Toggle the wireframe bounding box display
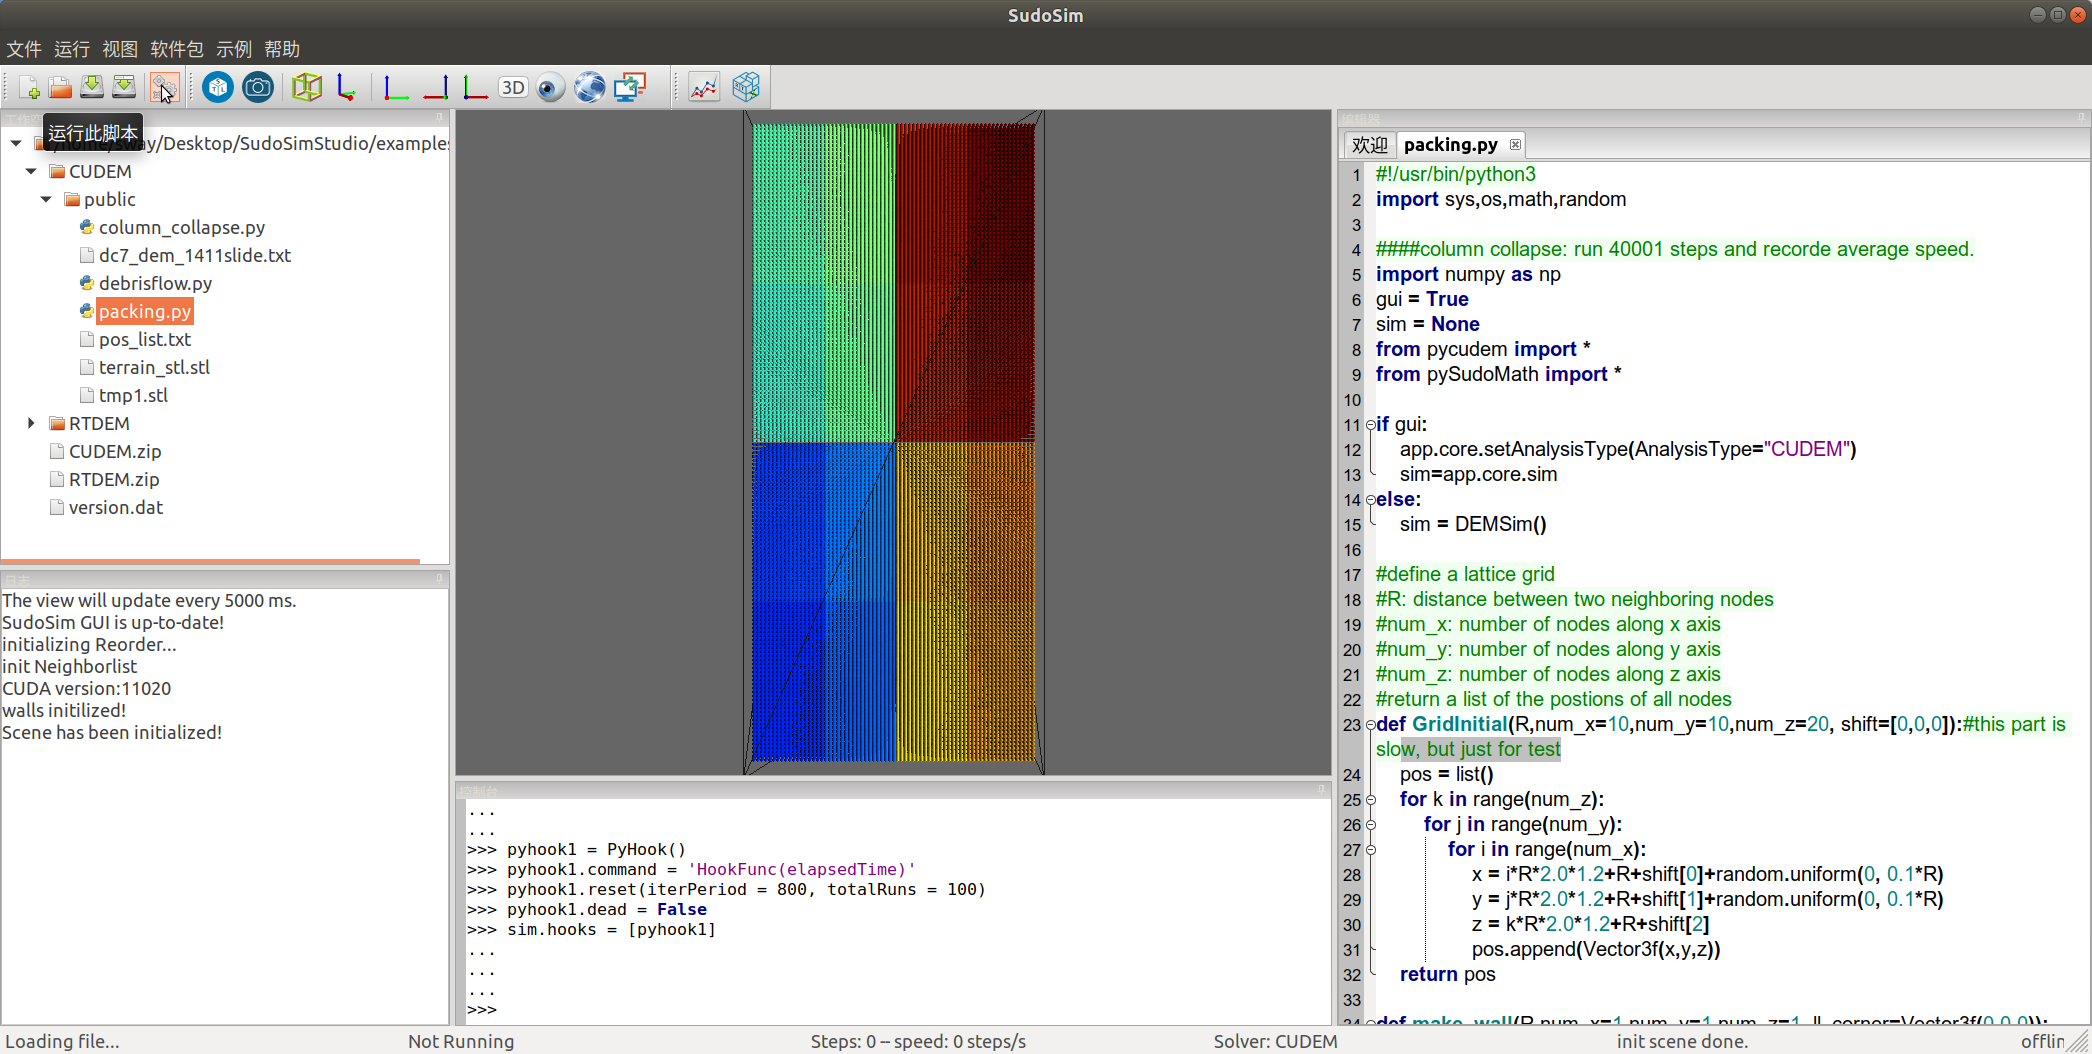This screenshot has width=2092, height=1054. (x=307, y=88)
